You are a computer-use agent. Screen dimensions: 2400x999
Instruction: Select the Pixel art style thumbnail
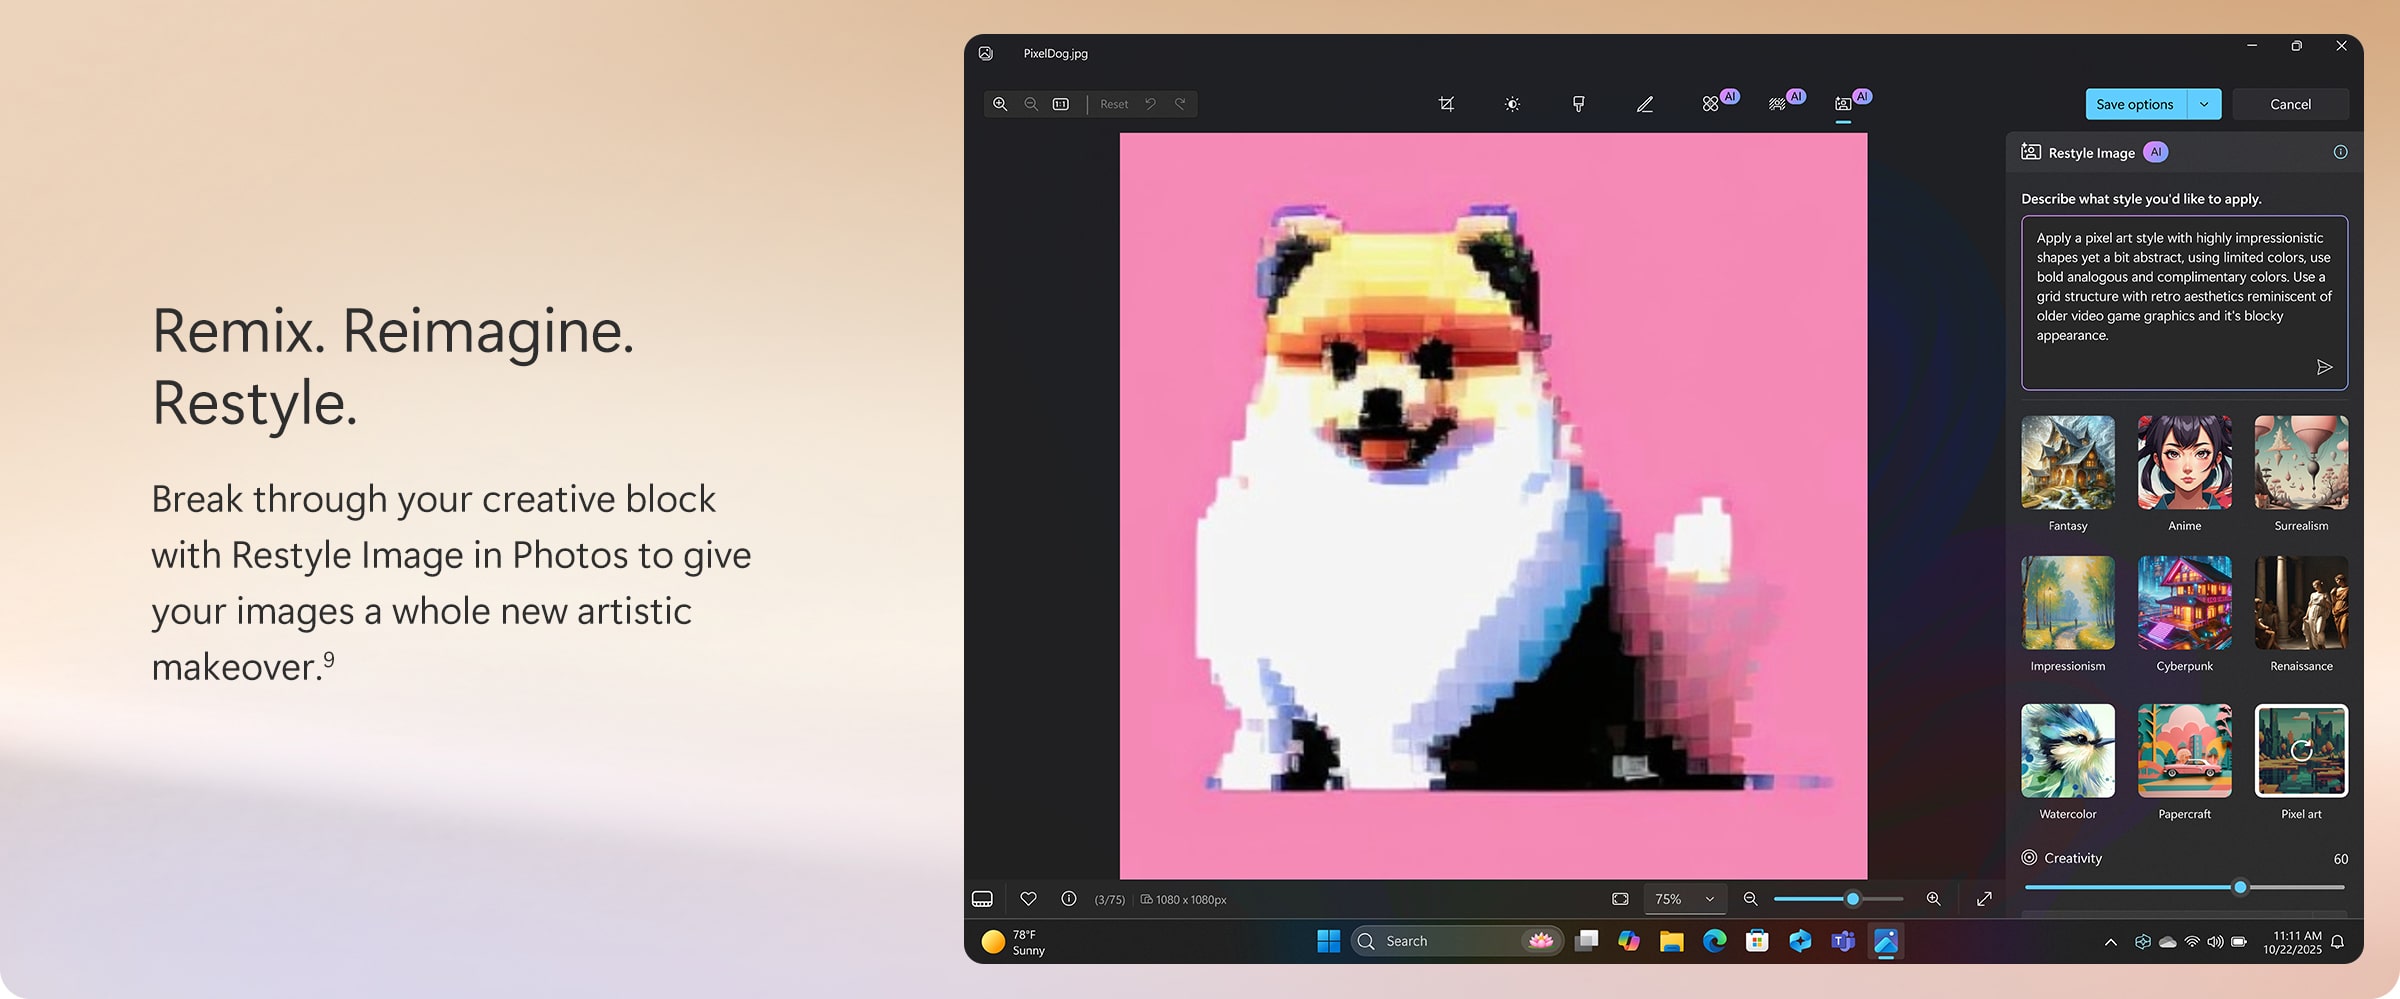(2301, 751)
